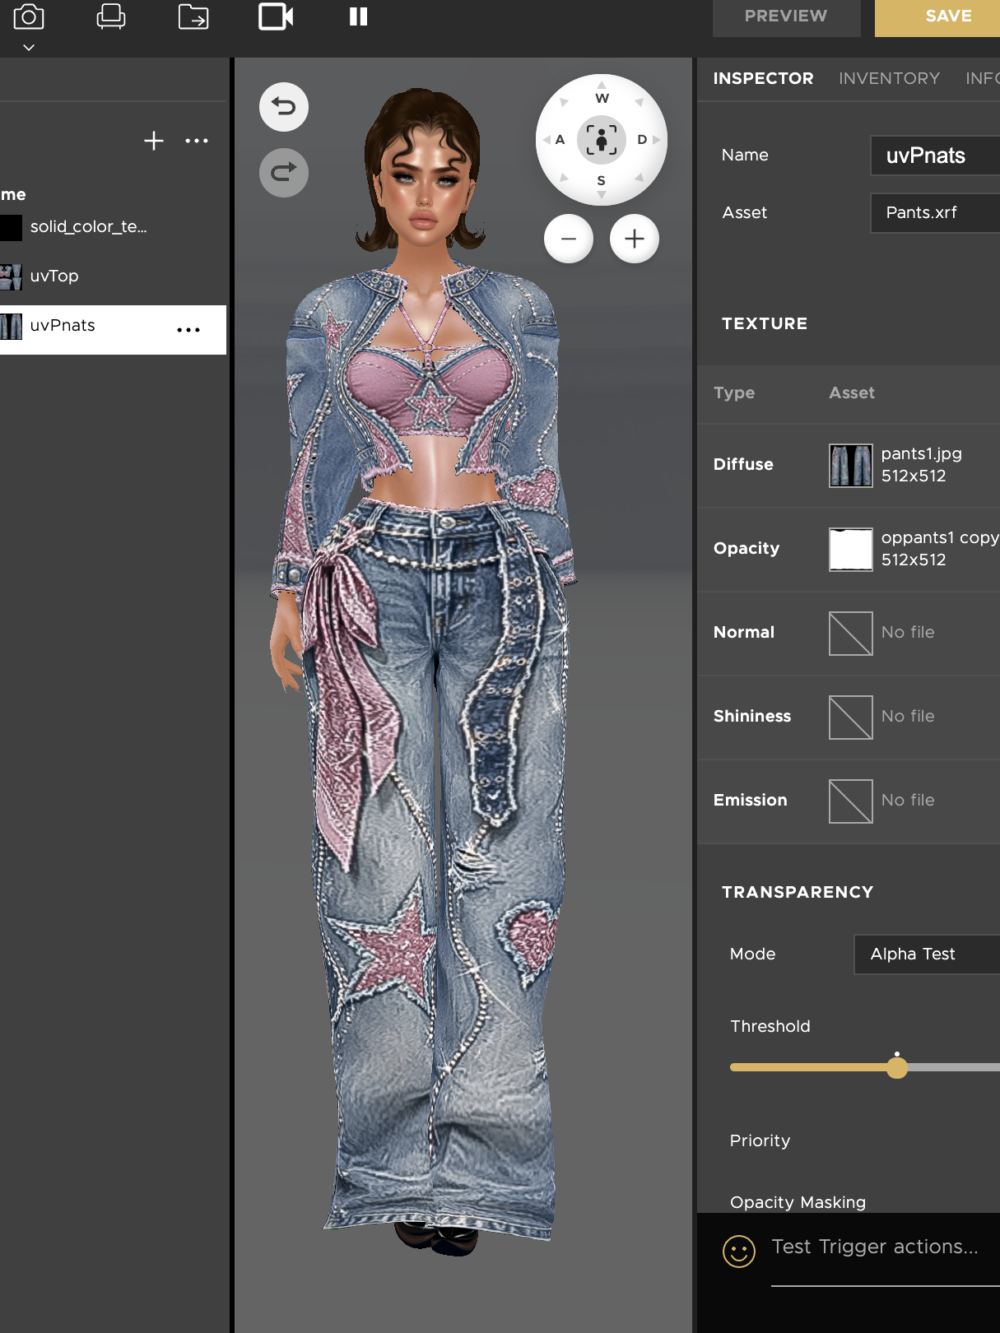
Task: Switch to the INVENTORY tab
Action: tap(889, 78)
